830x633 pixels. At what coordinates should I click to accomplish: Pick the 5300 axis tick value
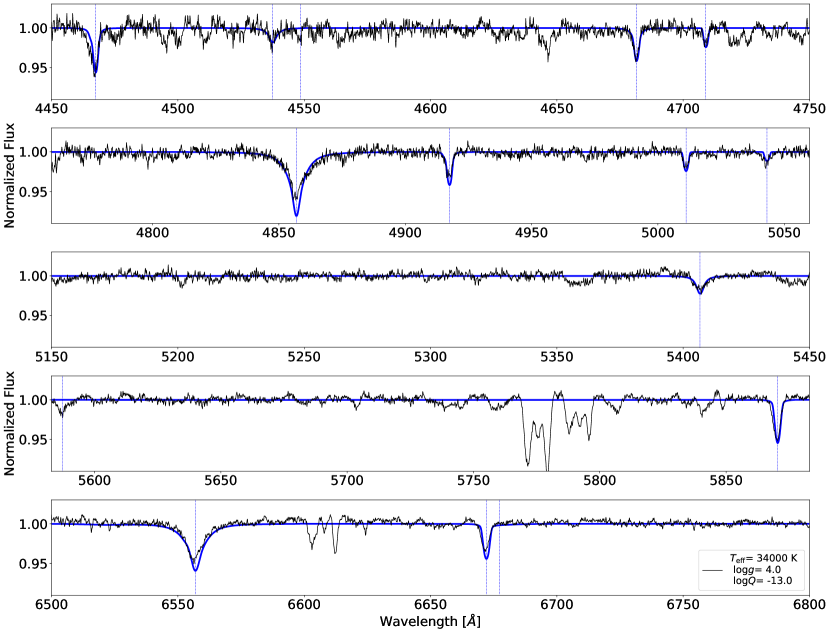pyautogui.click(x=430, y=357)
